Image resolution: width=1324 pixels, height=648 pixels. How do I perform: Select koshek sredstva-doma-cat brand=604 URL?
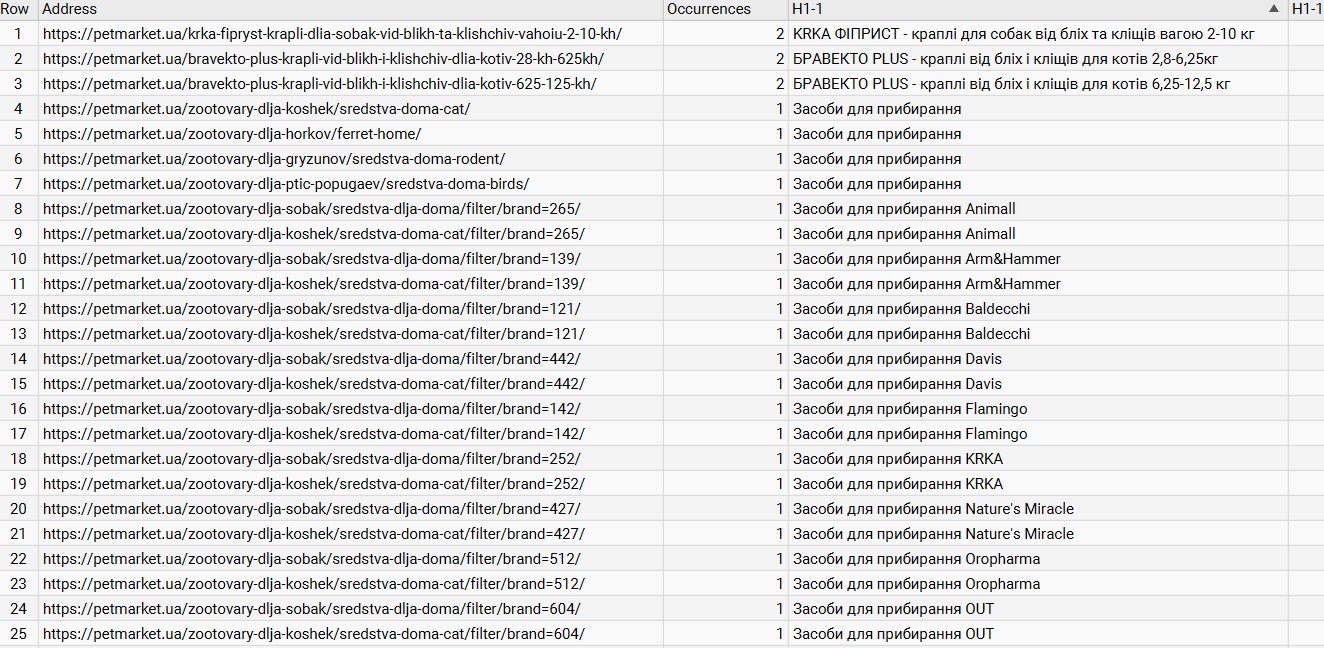coord(350,633)
